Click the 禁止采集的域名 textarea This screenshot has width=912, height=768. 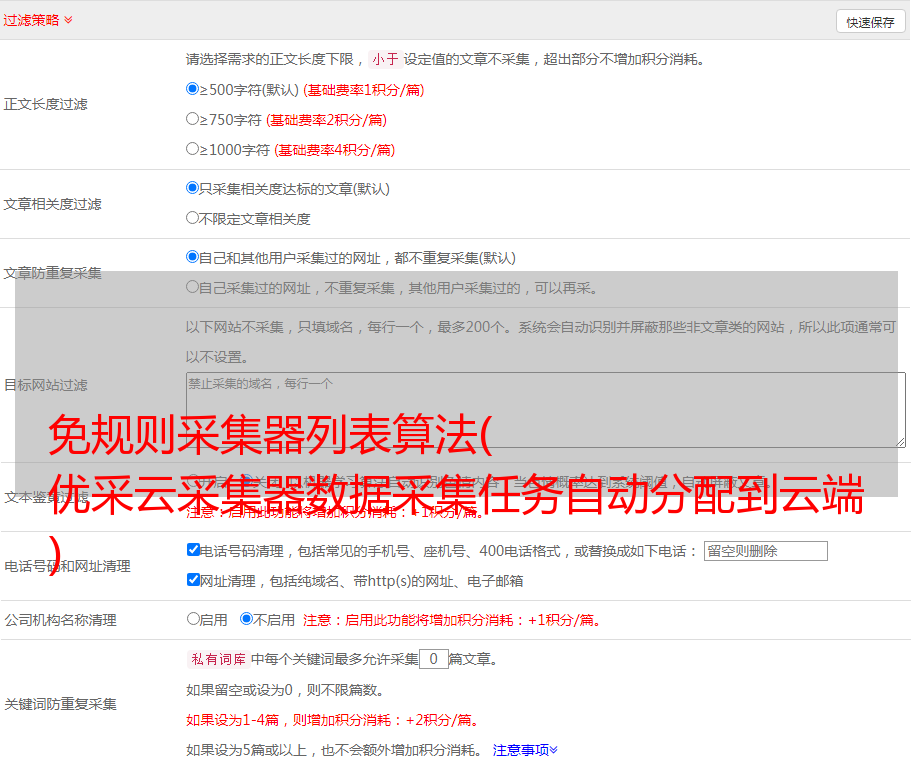point(546,410)
